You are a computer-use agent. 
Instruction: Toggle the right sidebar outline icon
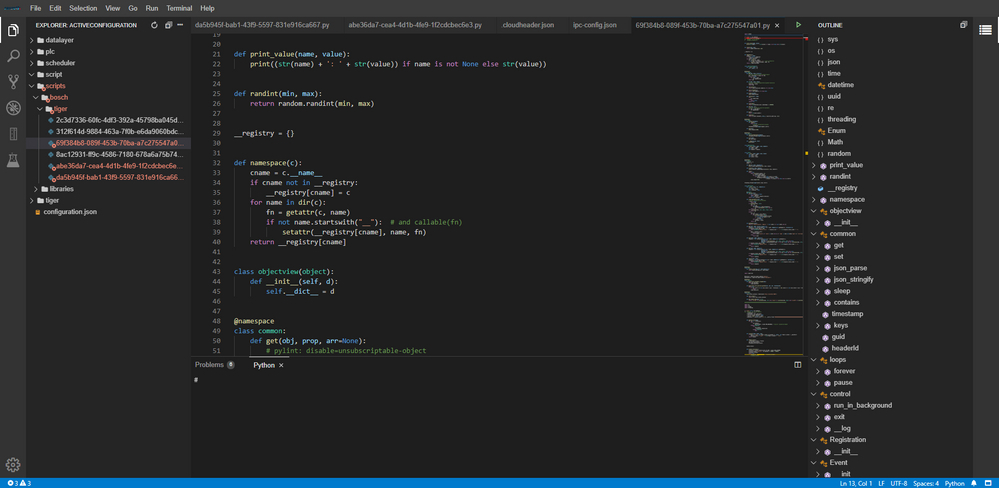click(986, 31)
